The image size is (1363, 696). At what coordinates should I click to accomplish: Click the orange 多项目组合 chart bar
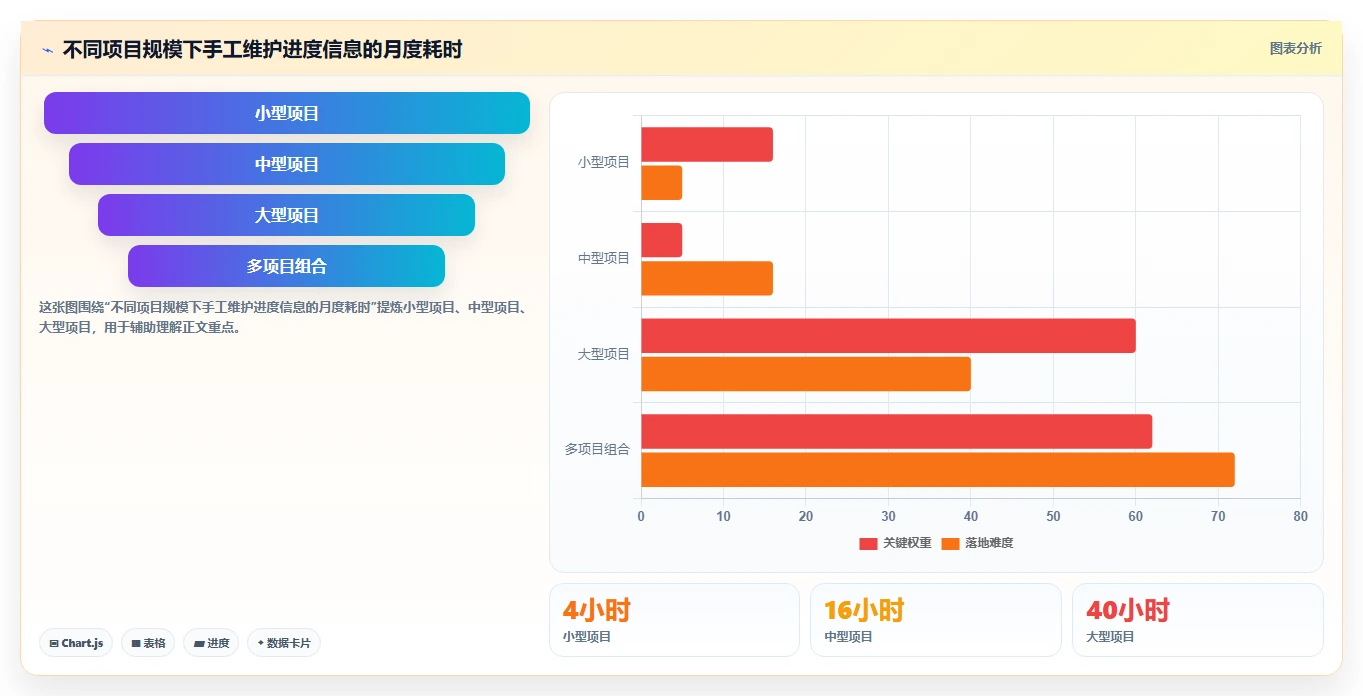[938, 470]
